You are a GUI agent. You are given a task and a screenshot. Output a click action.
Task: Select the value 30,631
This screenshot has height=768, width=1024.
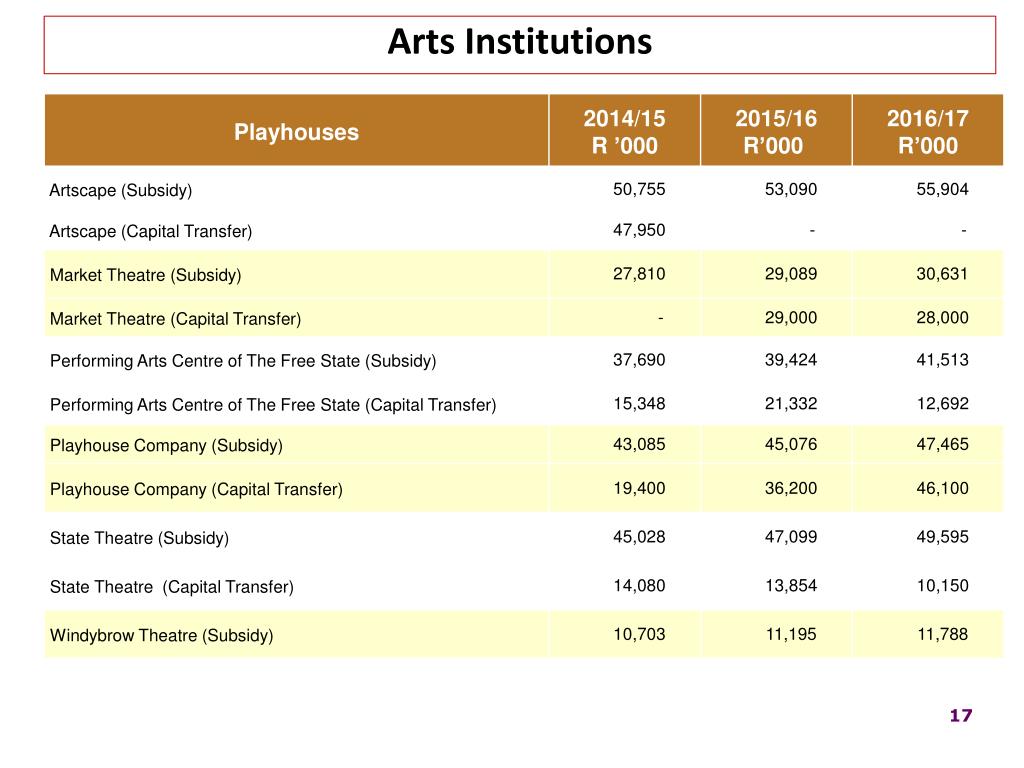pyautogui.click(x=942, y=274)
